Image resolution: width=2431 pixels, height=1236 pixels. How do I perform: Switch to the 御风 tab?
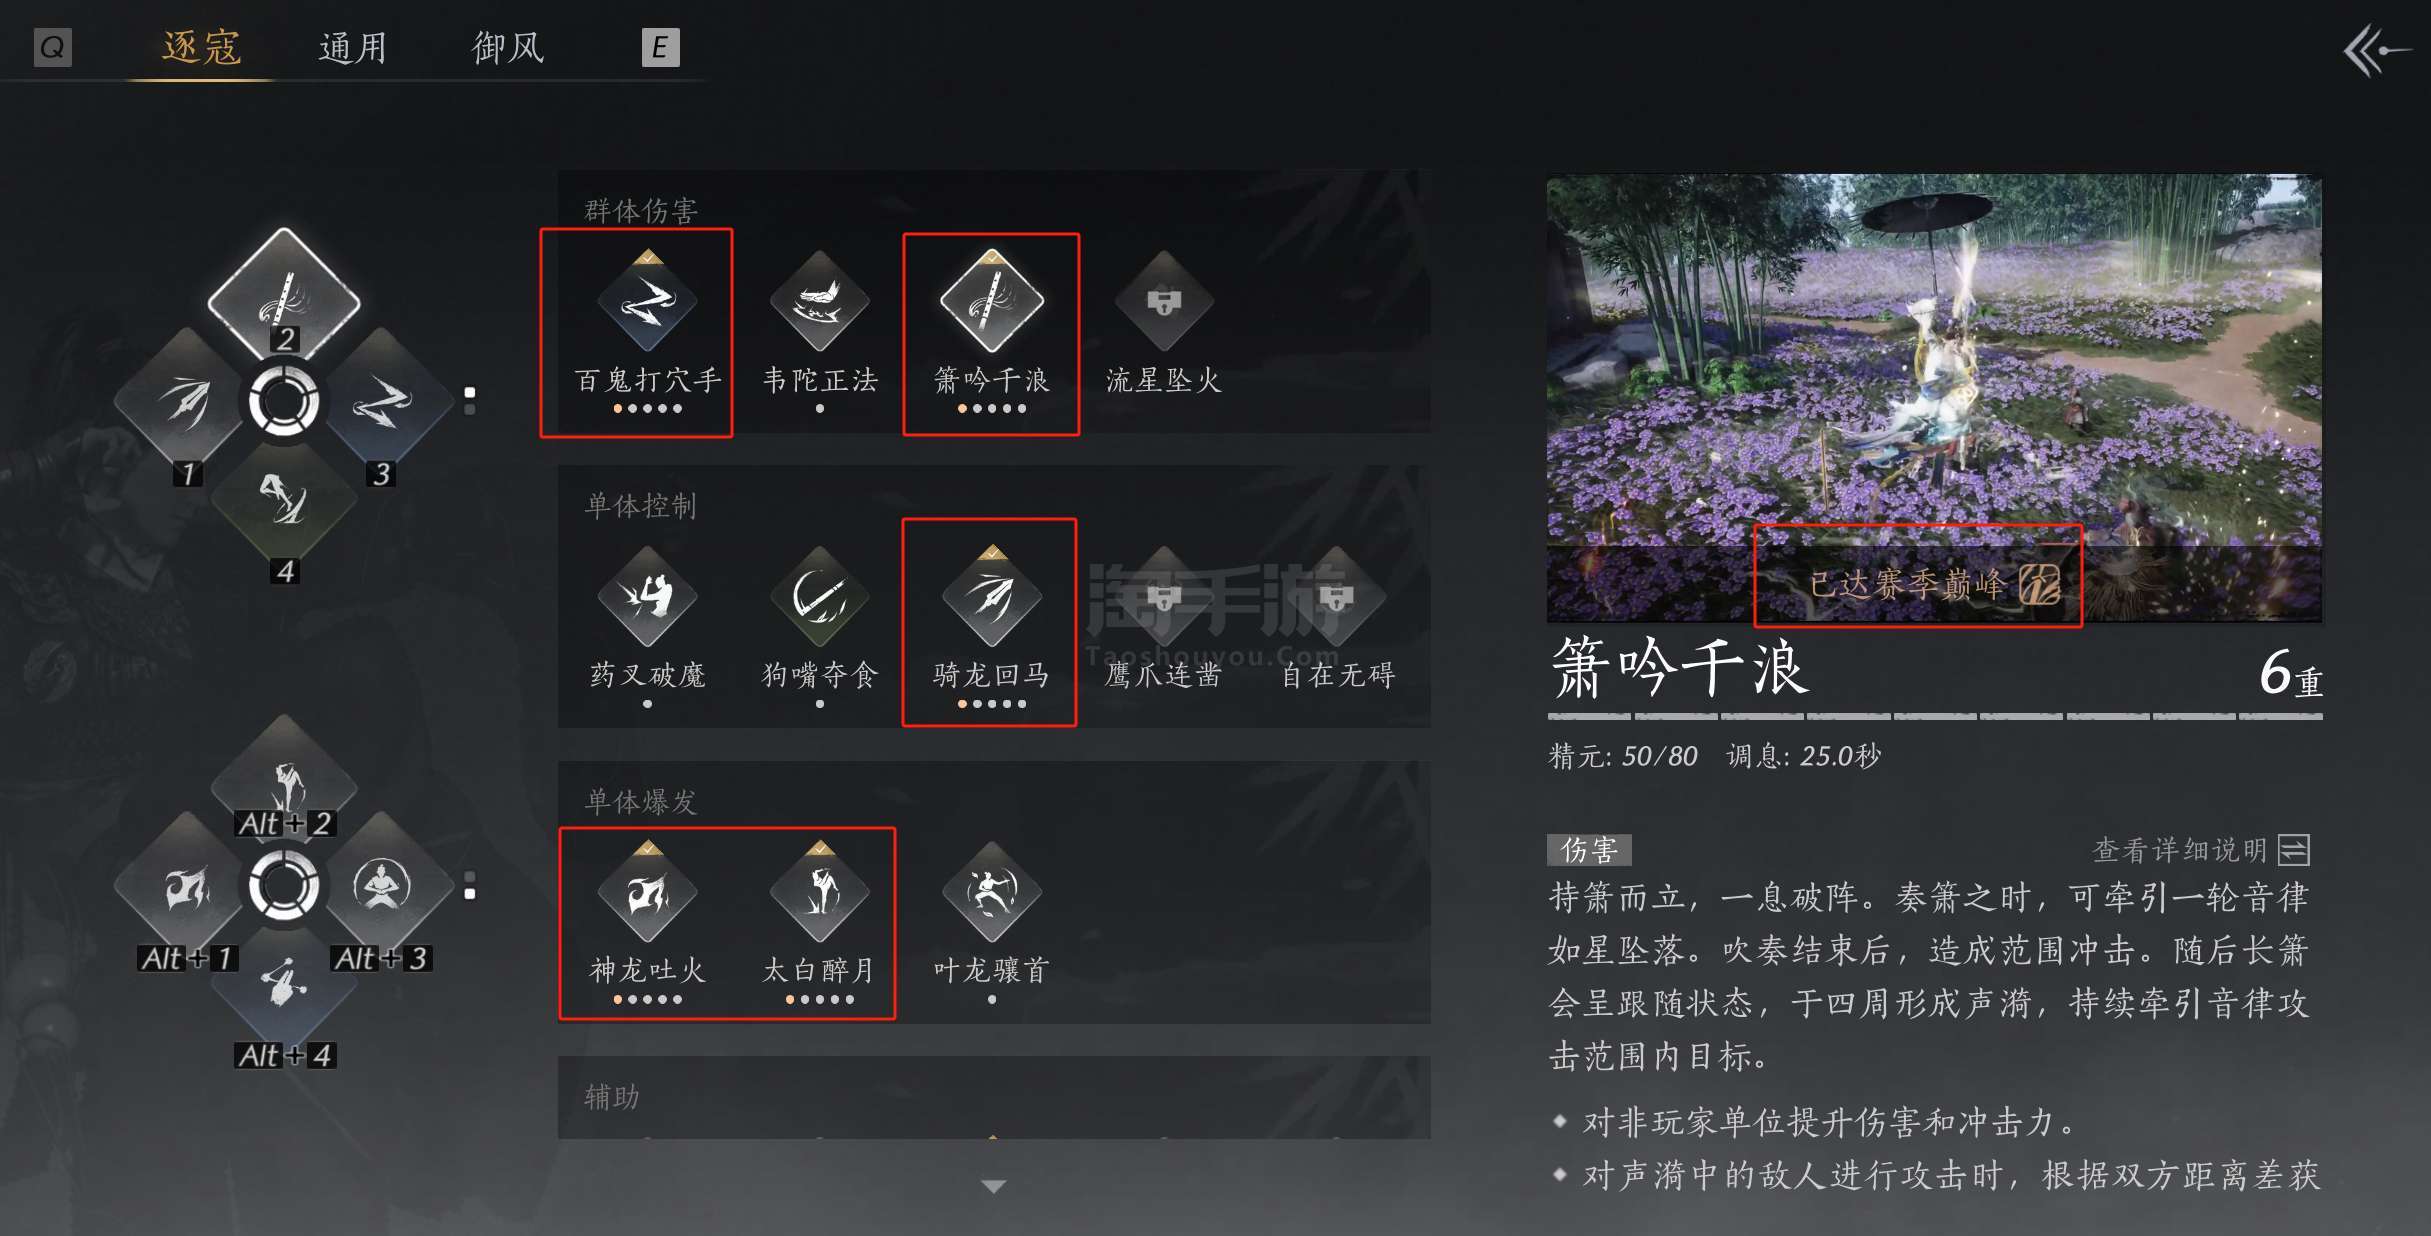point(508,47)
